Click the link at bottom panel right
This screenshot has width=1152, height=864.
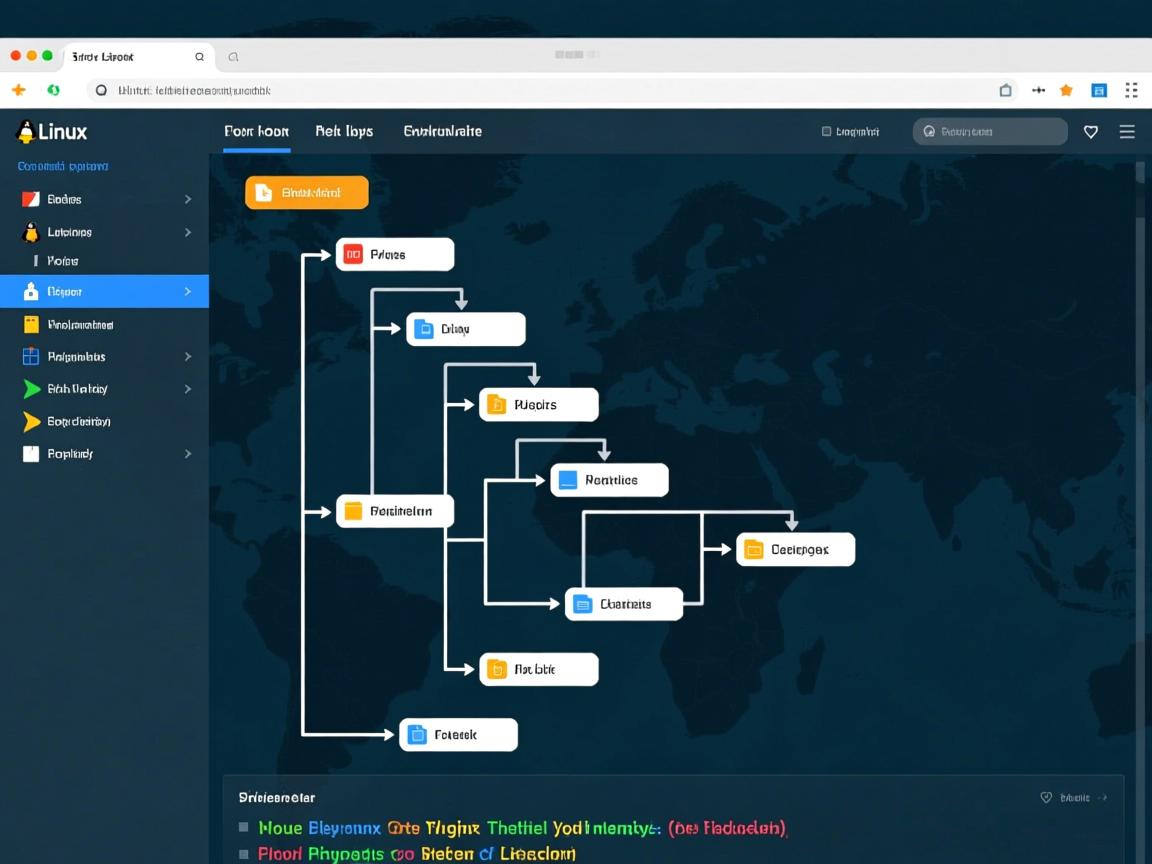(x=1075, y=798)
